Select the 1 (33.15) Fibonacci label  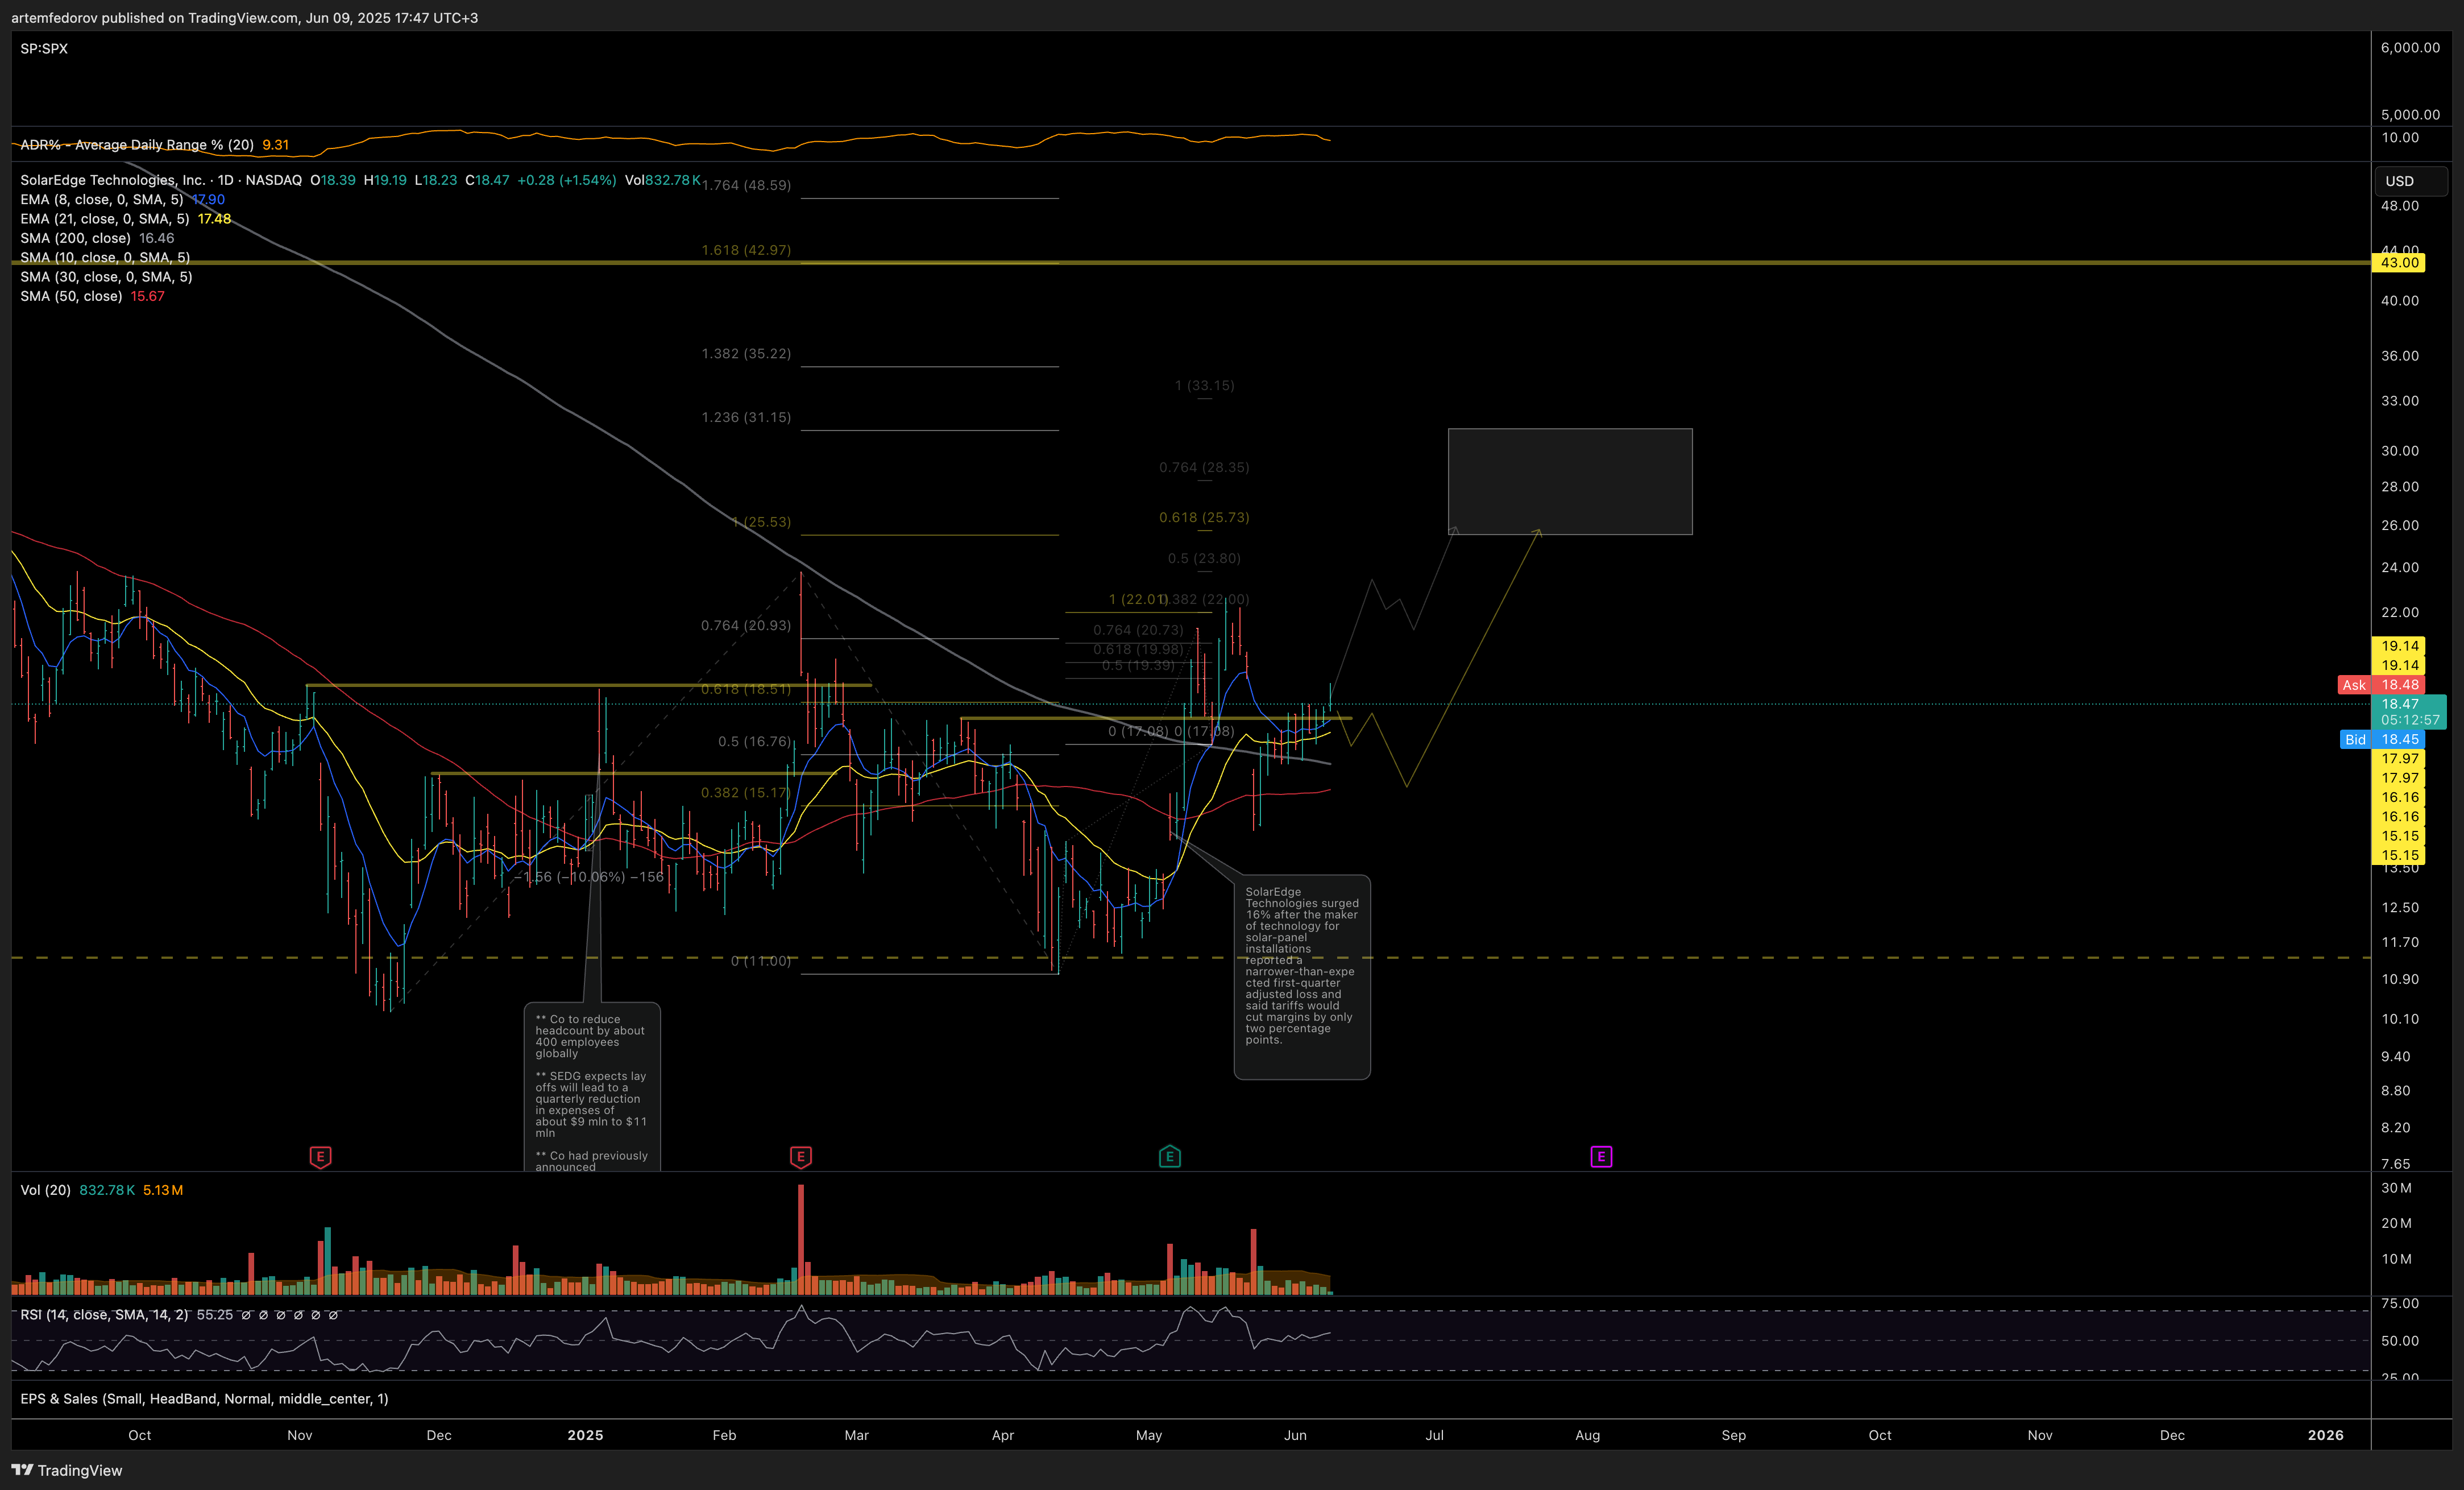pos(1205,386)
